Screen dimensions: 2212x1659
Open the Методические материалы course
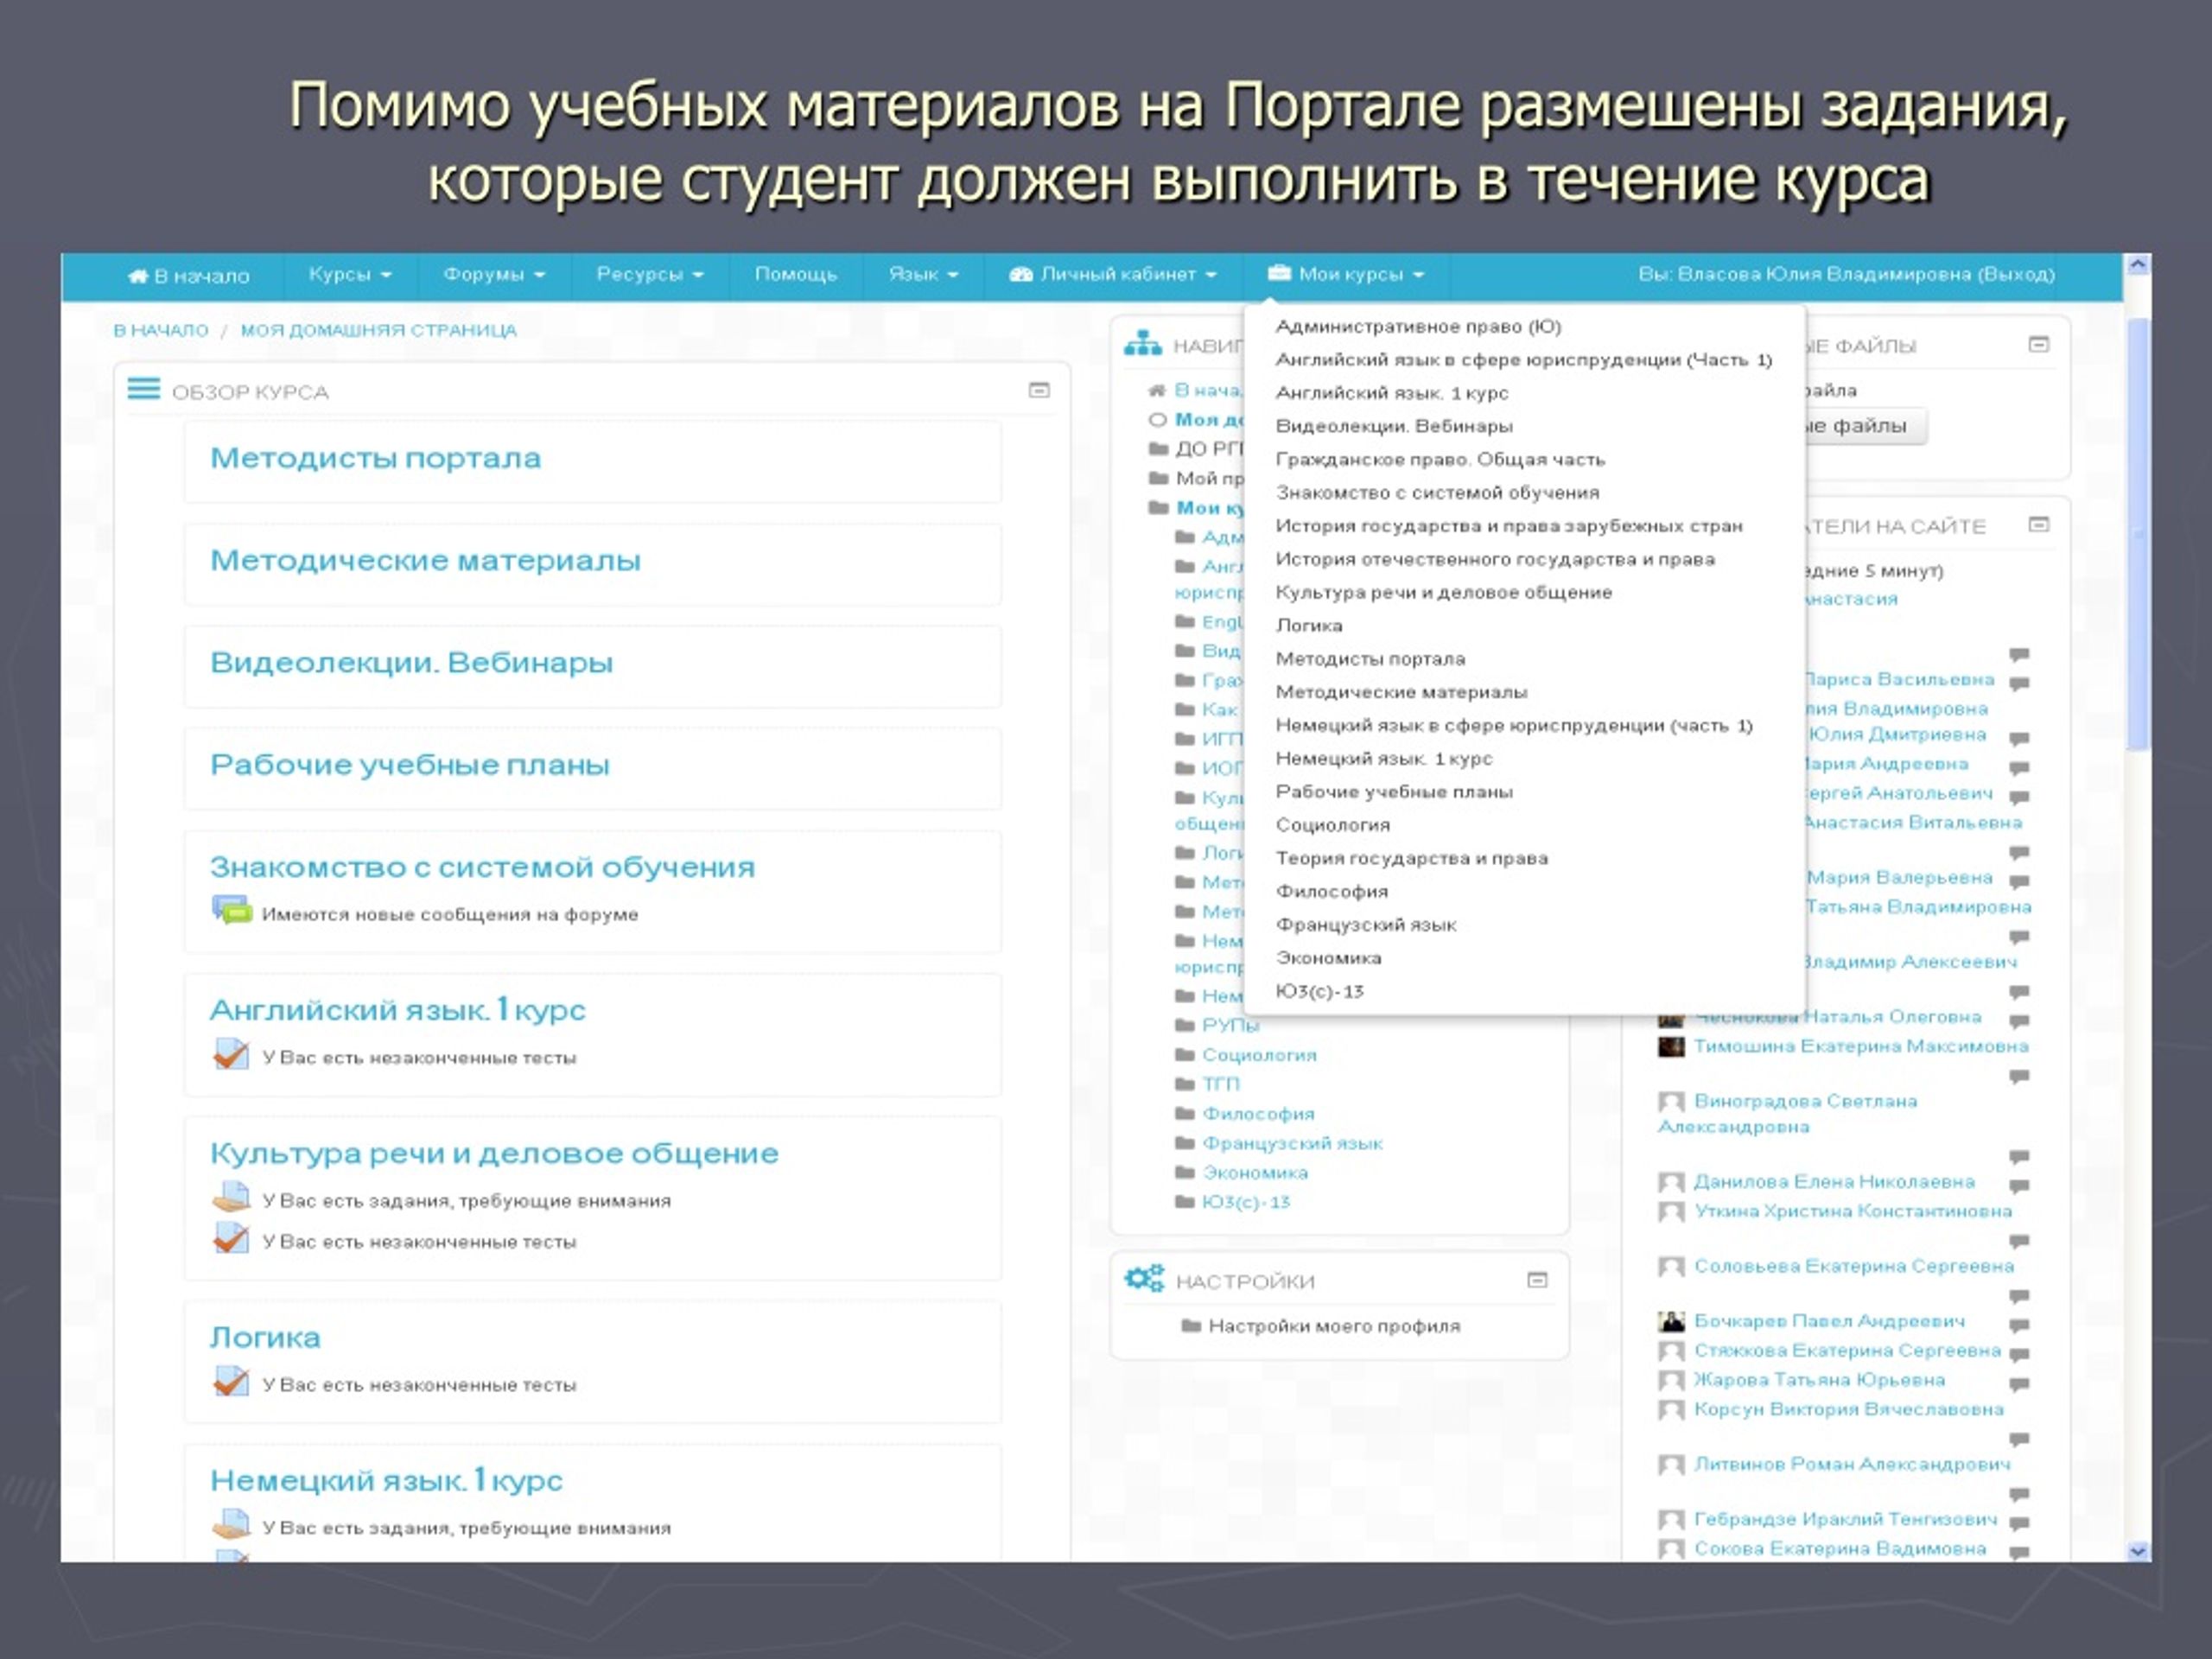point(425,560)
